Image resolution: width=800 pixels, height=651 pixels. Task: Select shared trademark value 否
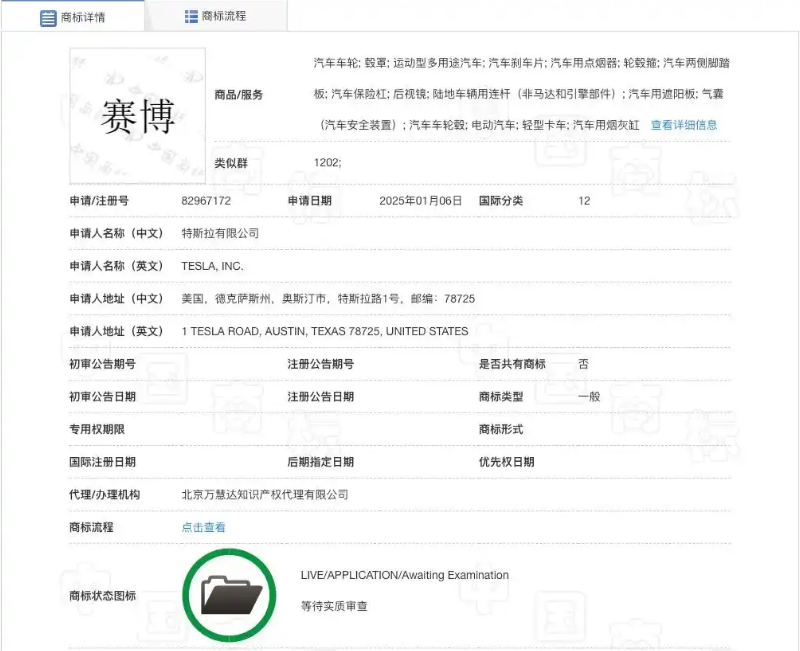click(x=584, y=364)
